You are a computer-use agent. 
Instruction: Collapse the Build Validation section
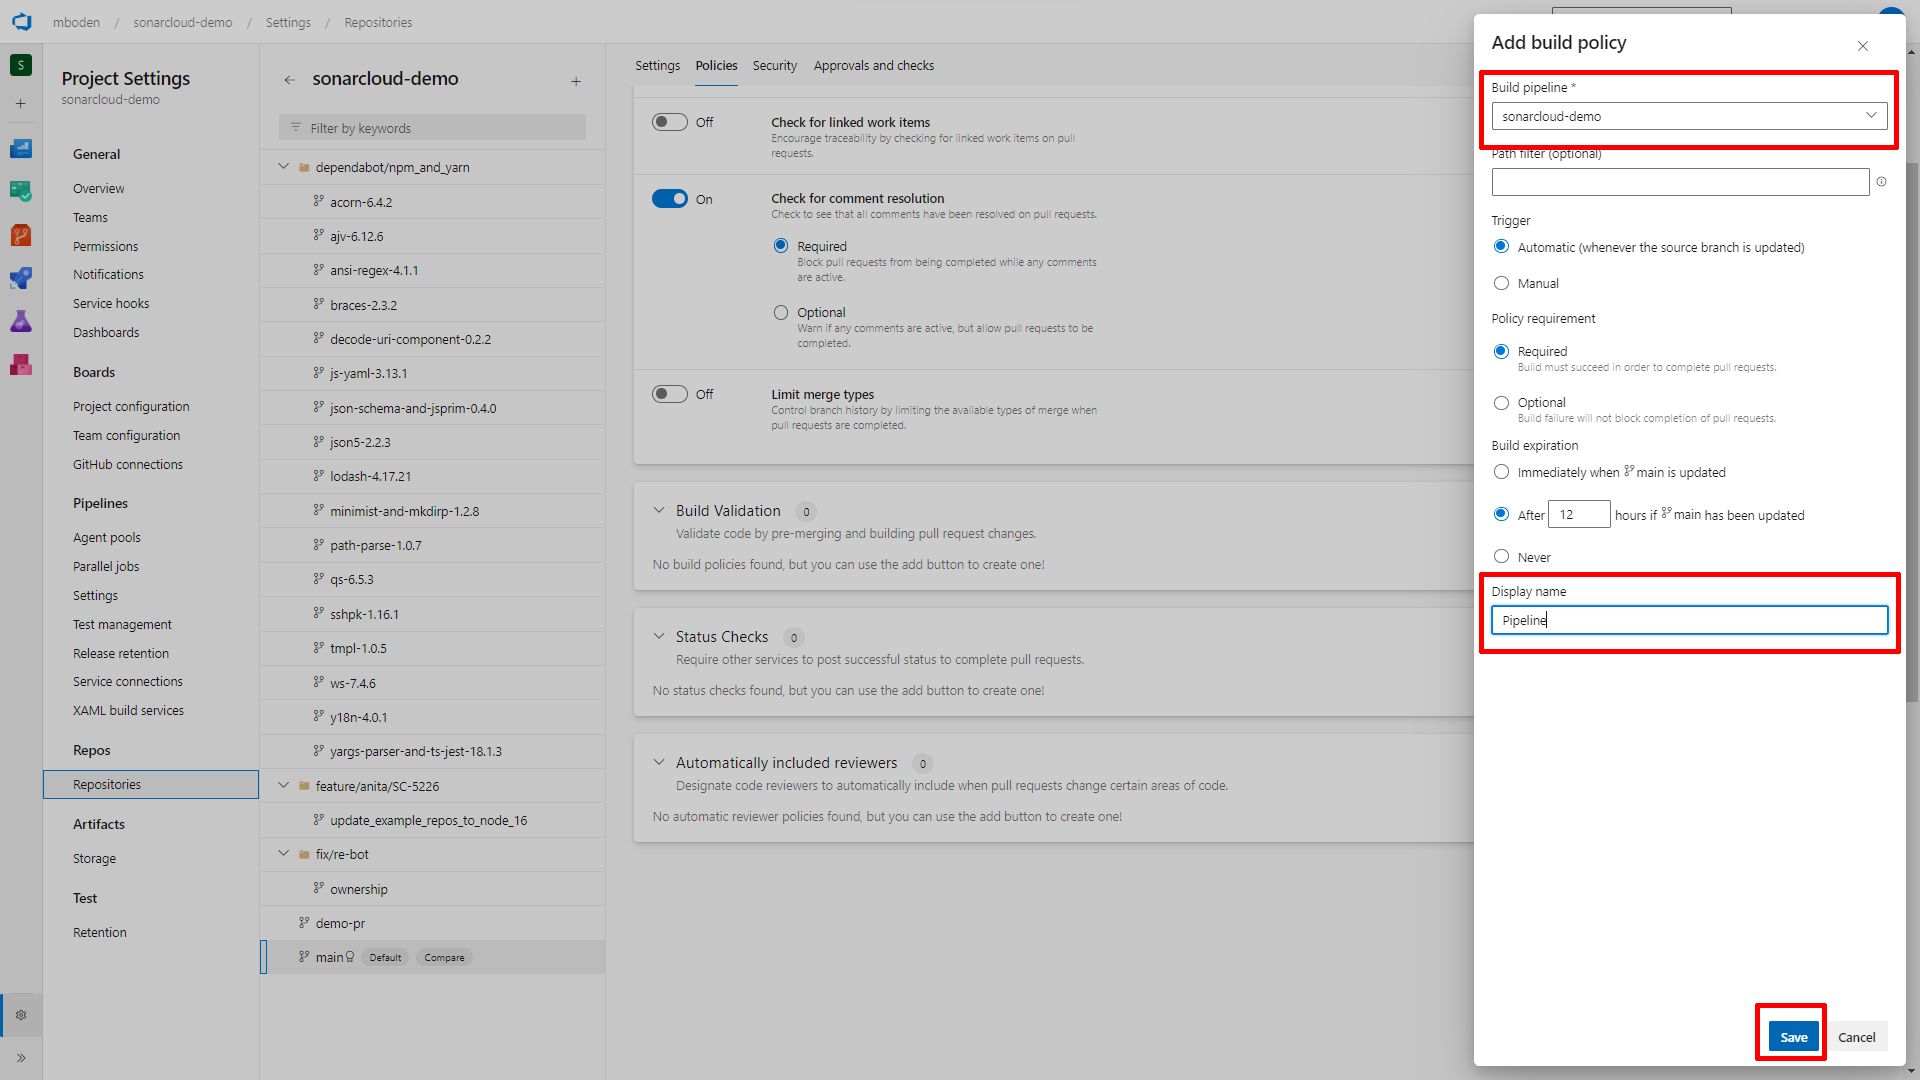(x=659, y=510)
